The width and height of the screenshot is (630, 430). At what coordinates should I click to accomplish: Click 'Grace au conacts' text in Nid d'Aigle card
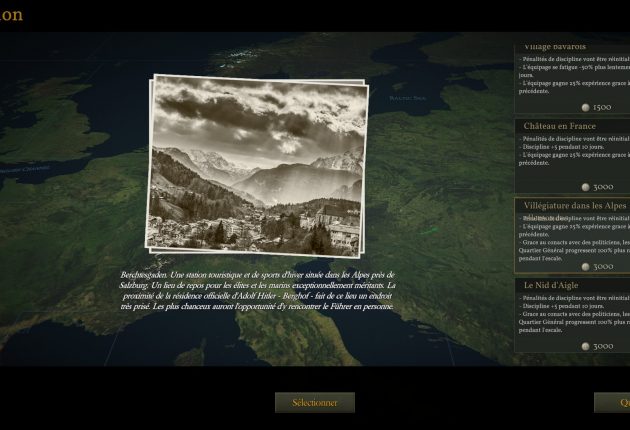click(574, 322)
